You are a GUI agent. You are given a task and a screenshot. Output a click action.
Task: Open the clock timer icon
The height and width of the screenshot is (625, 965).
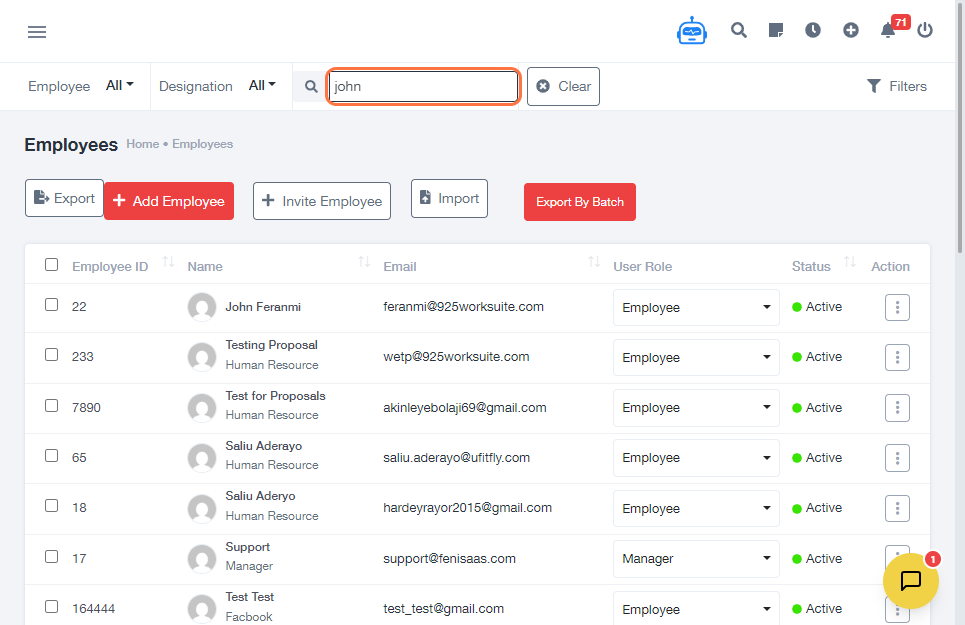(x=813, y=30)
